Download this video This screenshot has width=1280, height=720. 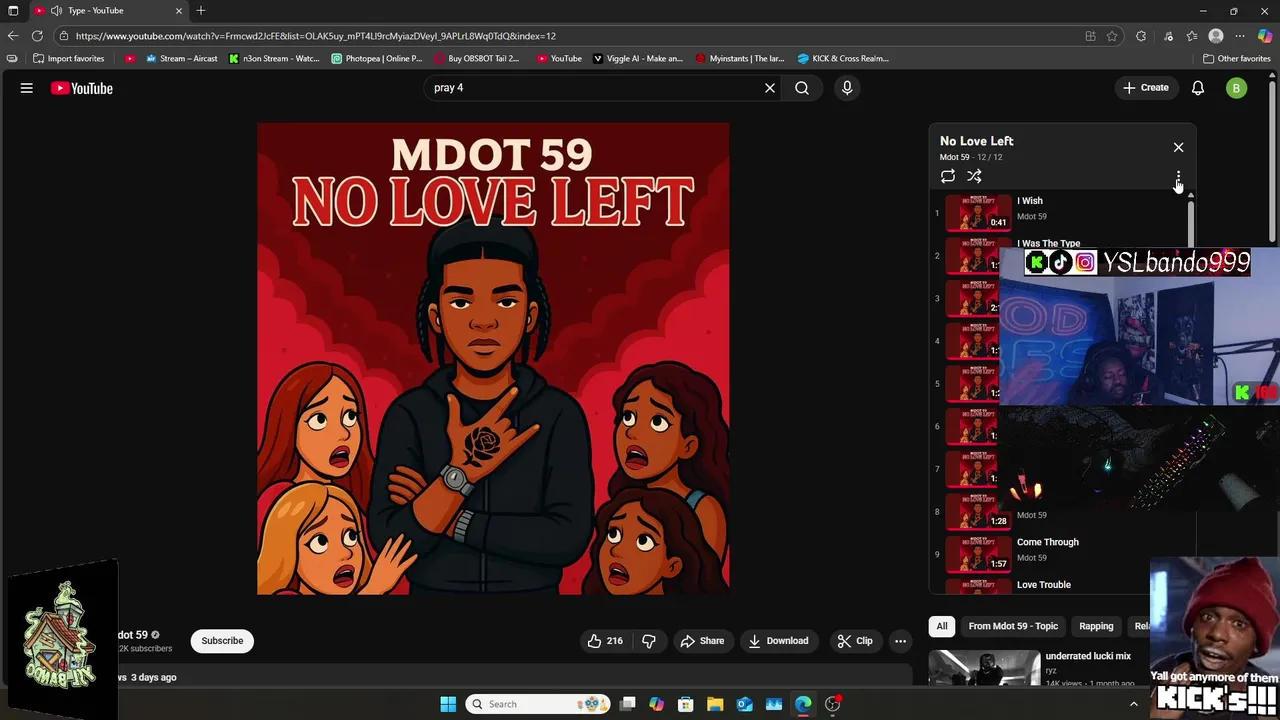(779, 641)
